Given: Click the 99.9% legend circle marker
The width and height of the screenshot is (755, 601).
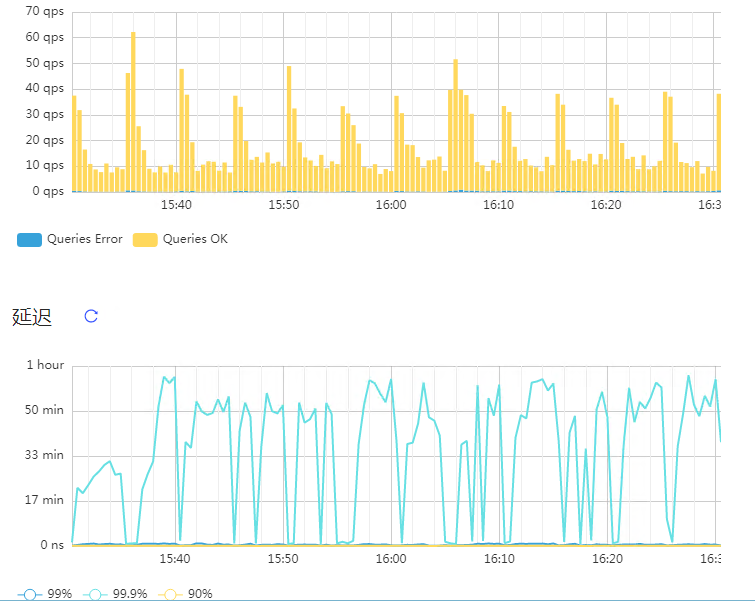Looking at the screenshot, I should 95,595.
